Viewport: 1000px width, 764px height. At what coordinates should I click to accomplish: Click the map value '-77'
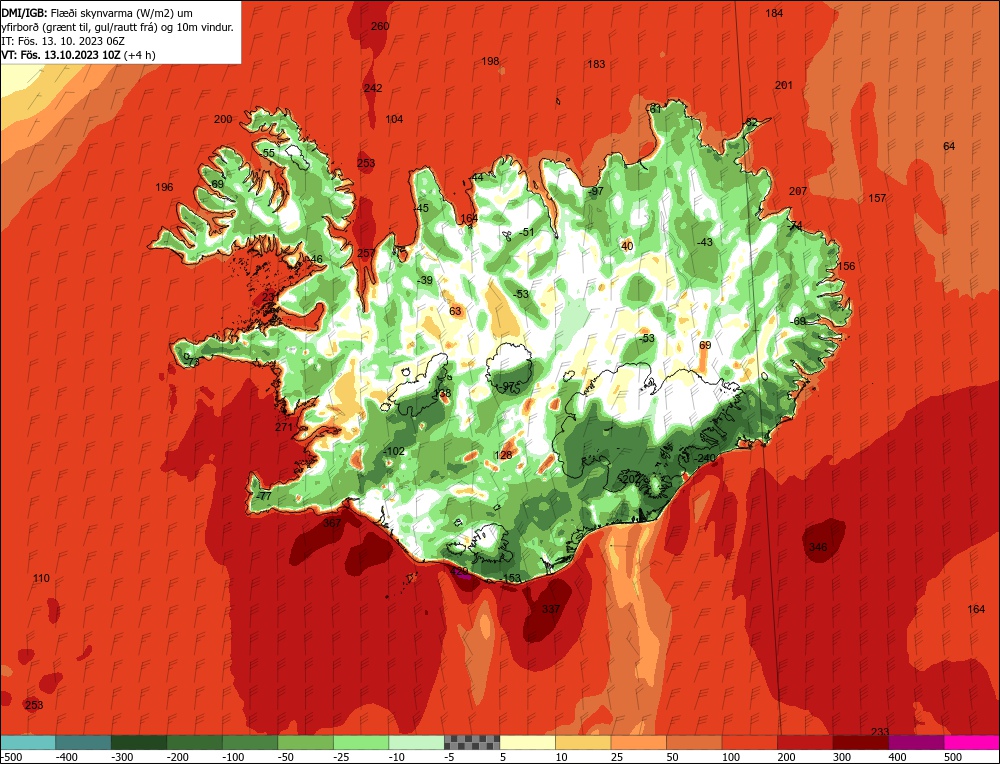(263, 496)
